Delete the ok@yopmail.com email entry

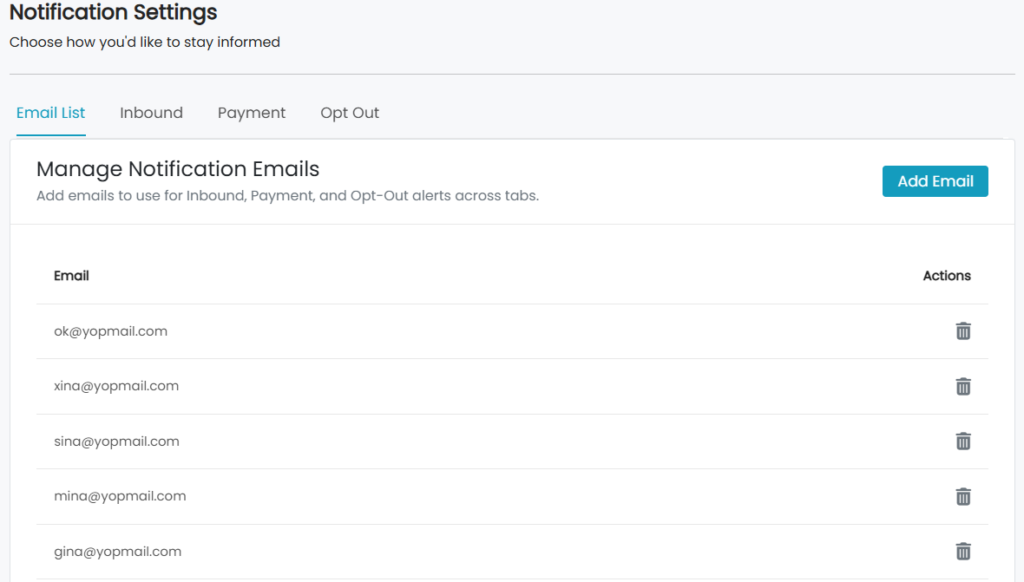coord(963,331)
